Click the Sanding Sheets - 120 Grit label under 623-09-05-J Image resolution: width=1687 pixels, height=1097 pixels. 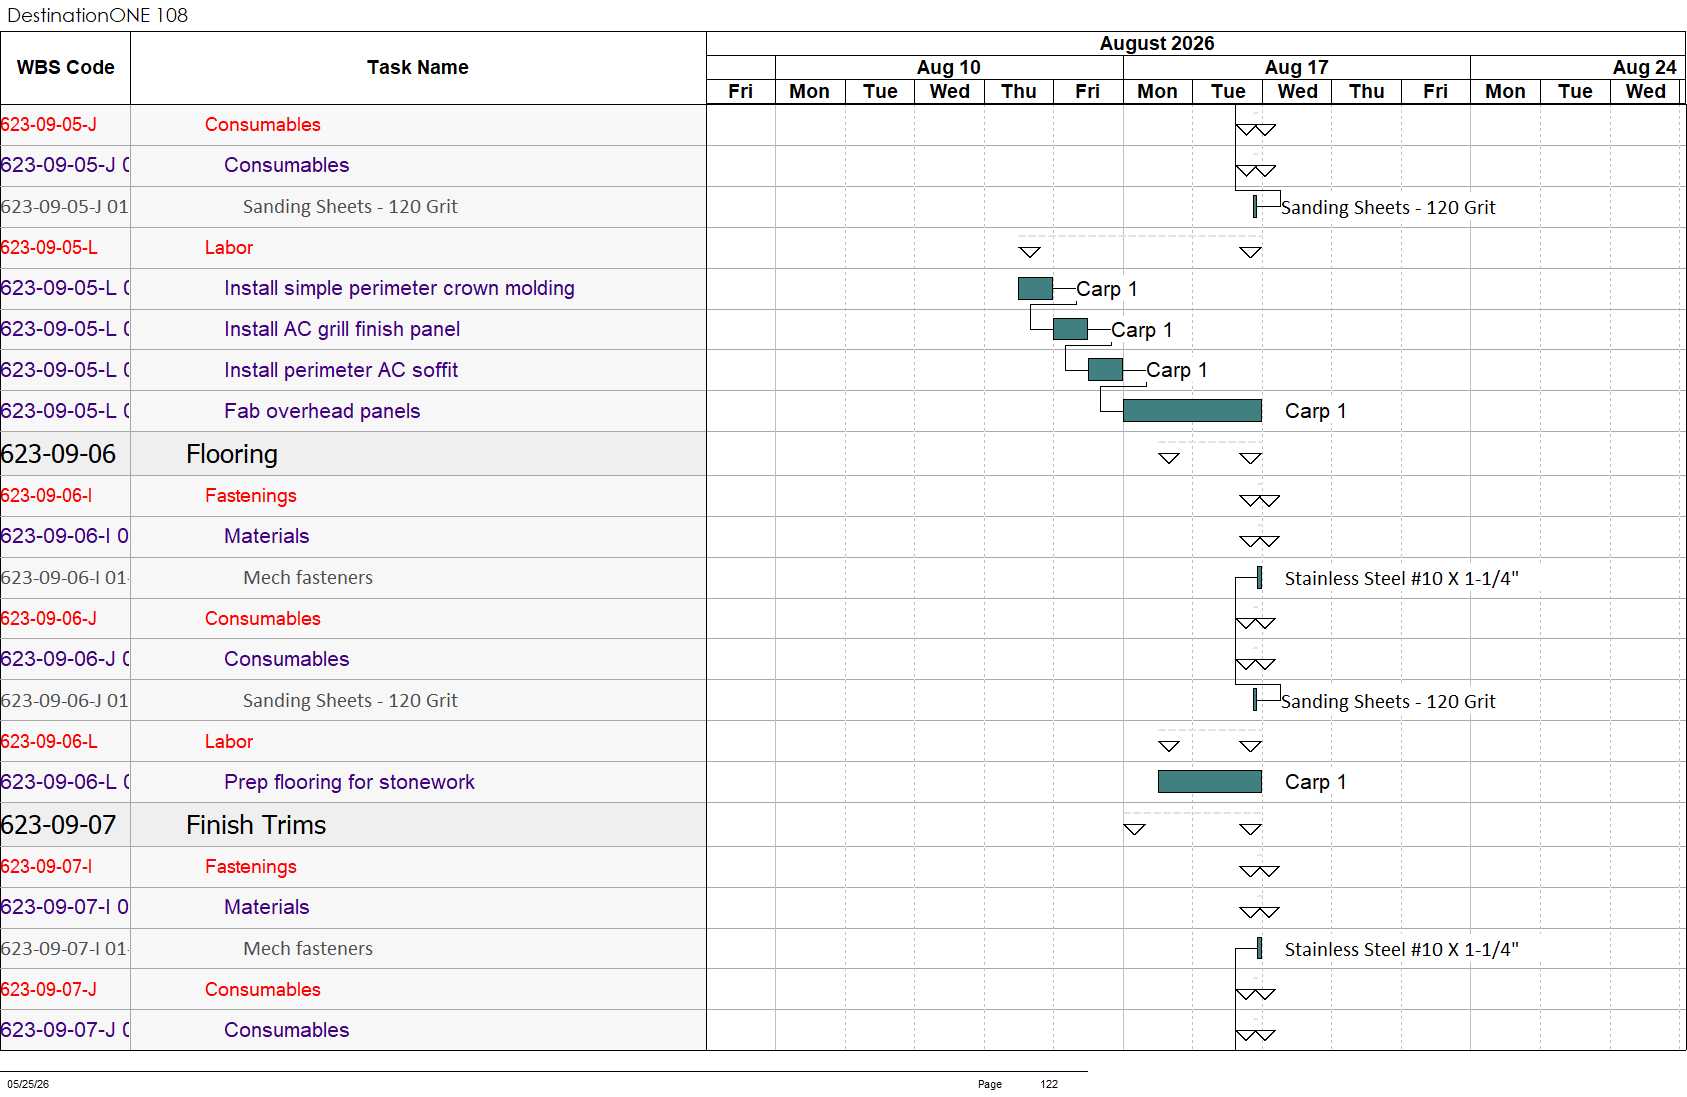[x=1388, y=208]
